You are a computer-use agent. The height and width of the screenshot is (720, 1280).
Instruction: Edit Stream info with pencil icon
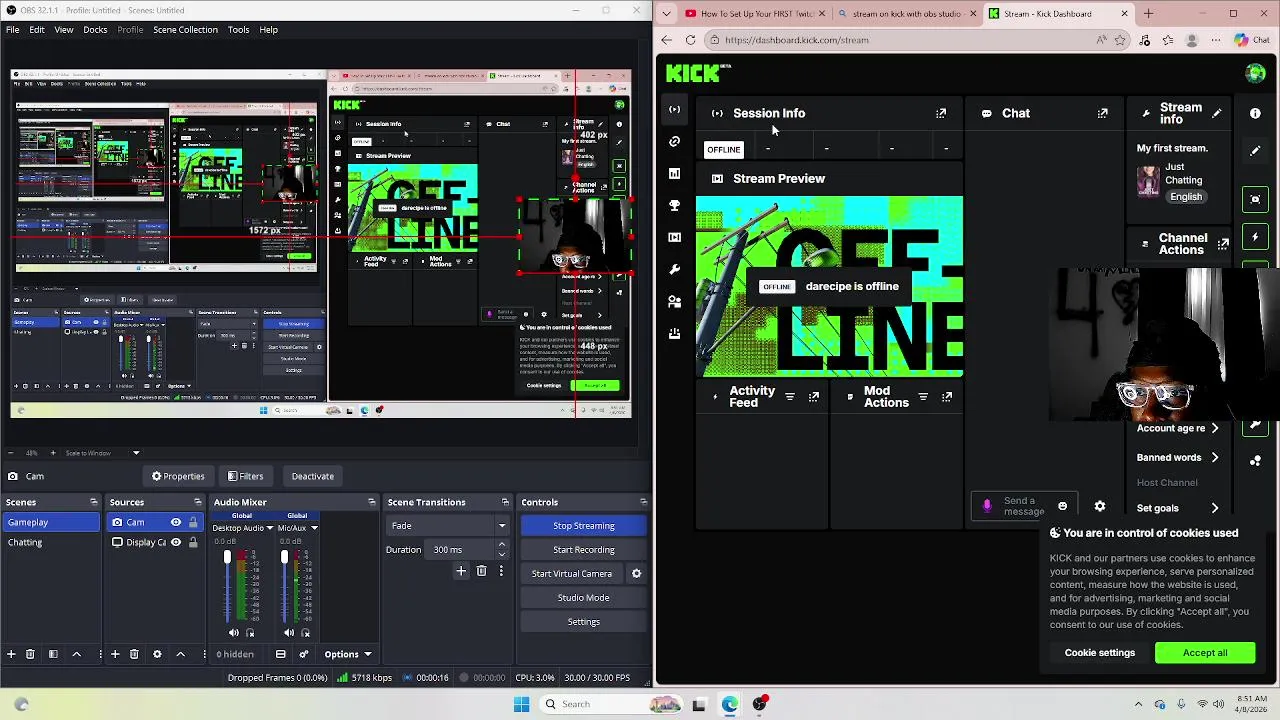(1216, 113)
